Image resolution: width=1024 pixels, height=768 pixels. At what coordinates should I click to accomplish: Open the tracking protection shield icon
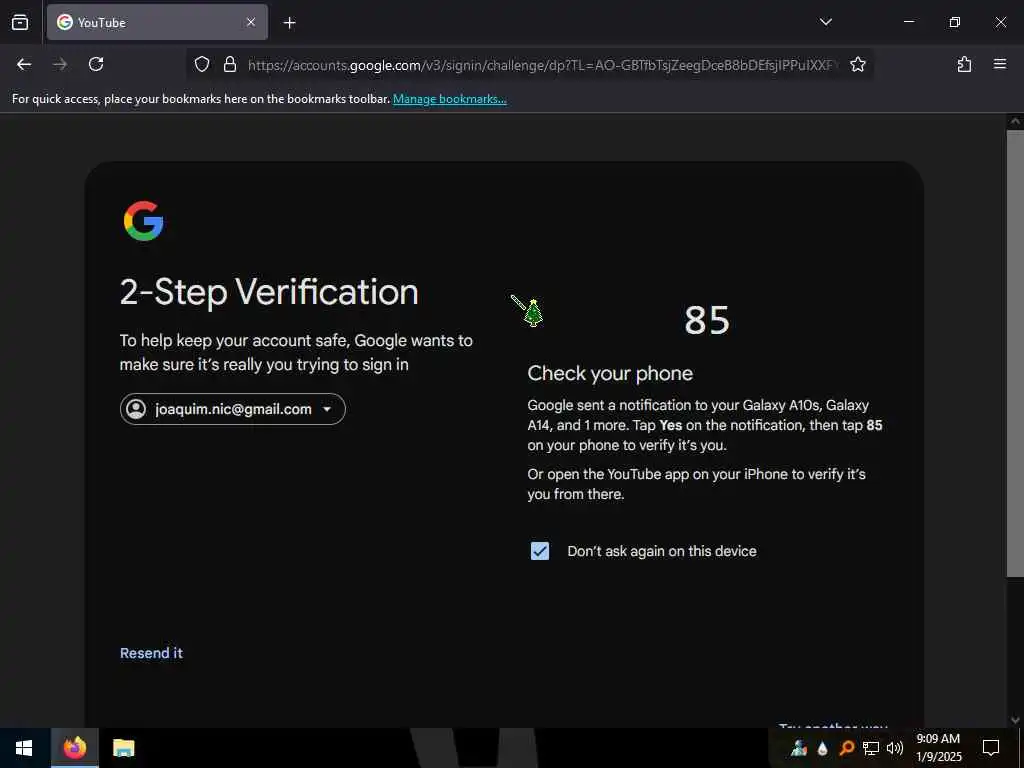coord(202,64)
